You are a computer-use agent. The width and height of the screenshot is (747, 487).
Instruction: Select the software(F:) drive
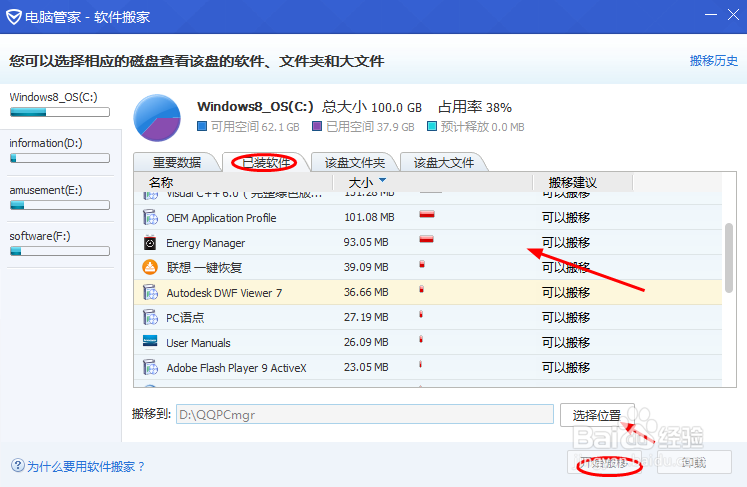pyautogui.click(x=60, y=244)
